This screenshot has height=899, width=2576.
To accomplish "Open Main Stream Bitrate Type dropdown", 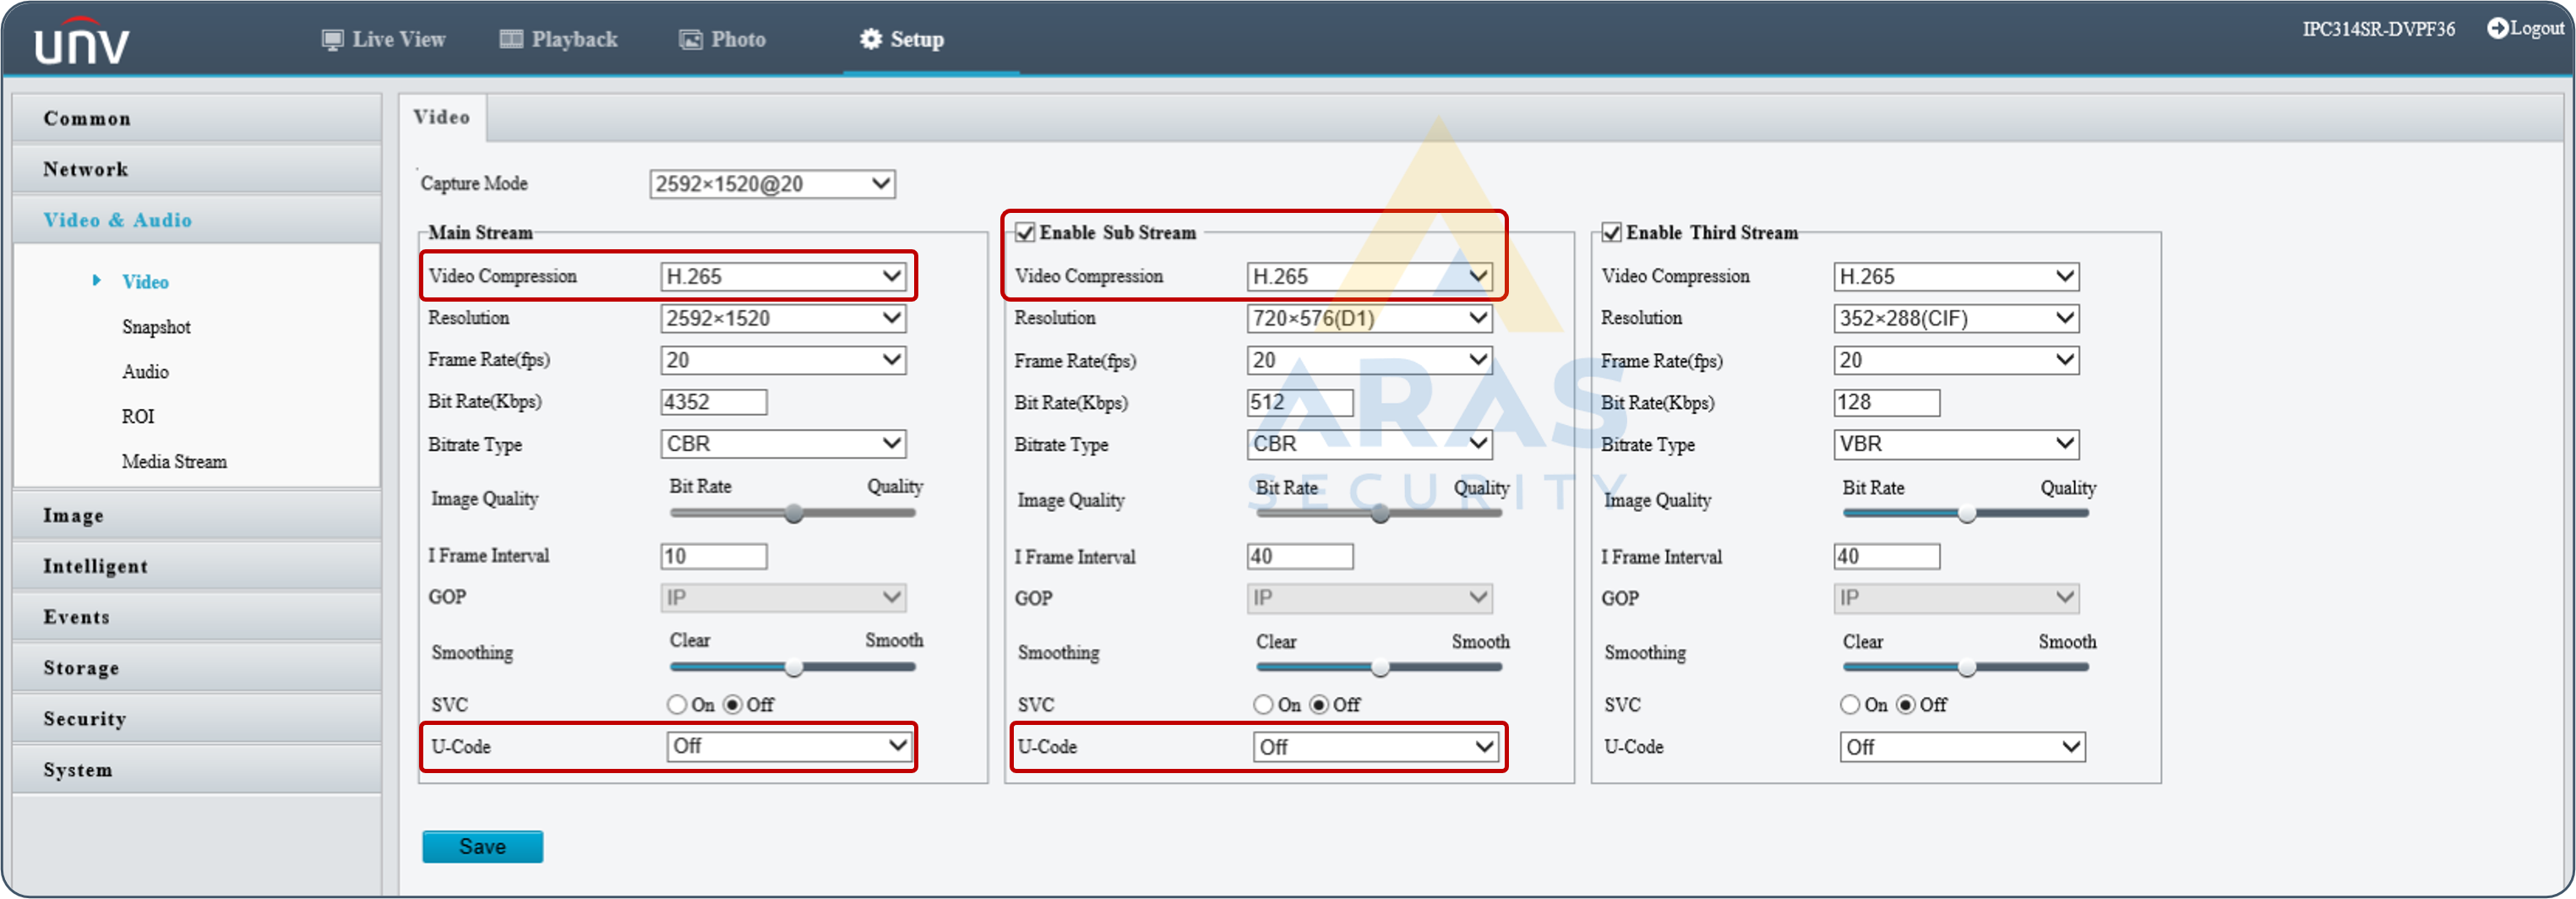I will click(783, 444).
